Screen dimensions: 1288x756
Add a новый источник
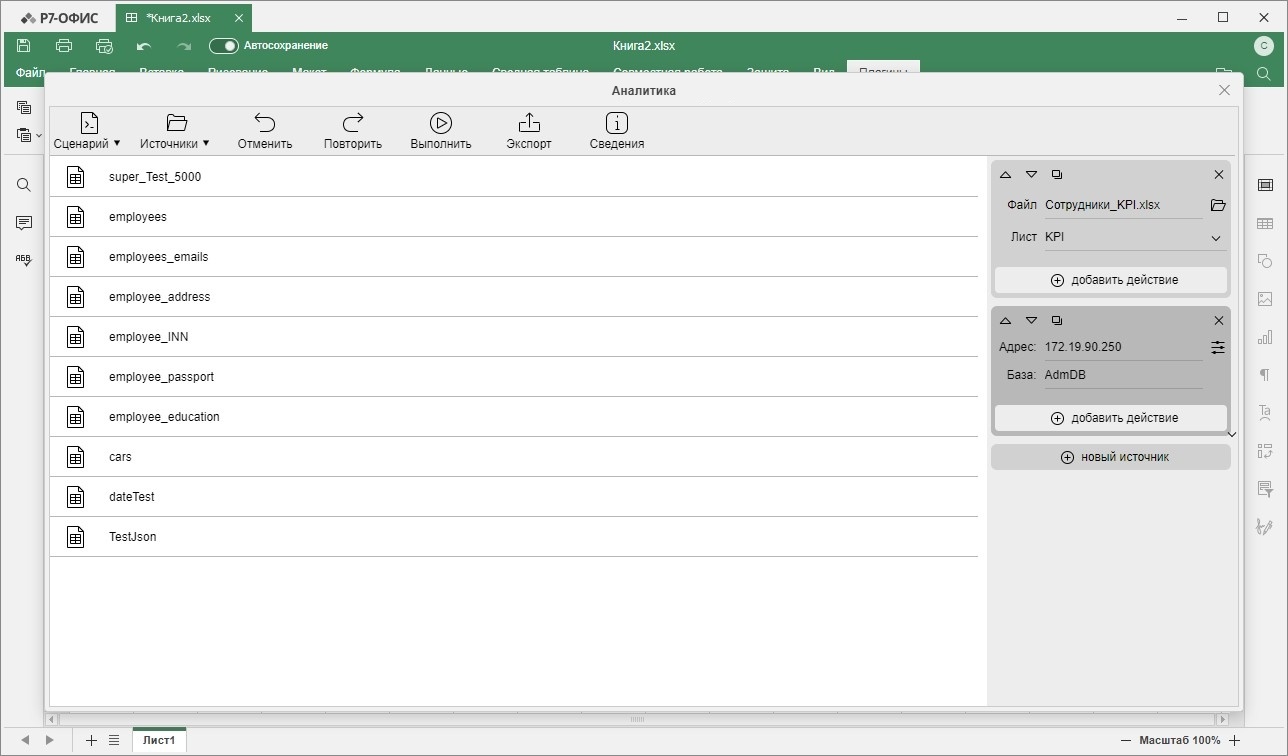pos(1111,457)
